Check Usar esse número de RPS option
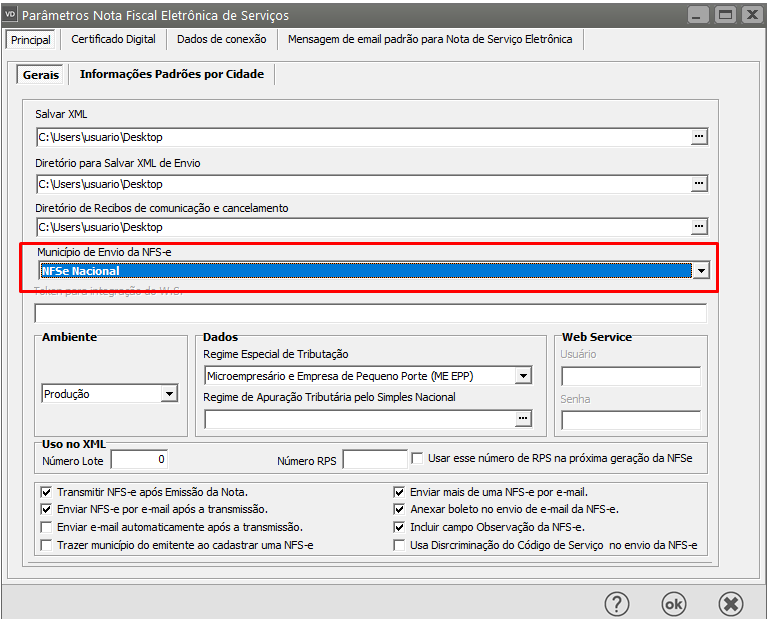 pyautogui.click(x=417, y=459)
